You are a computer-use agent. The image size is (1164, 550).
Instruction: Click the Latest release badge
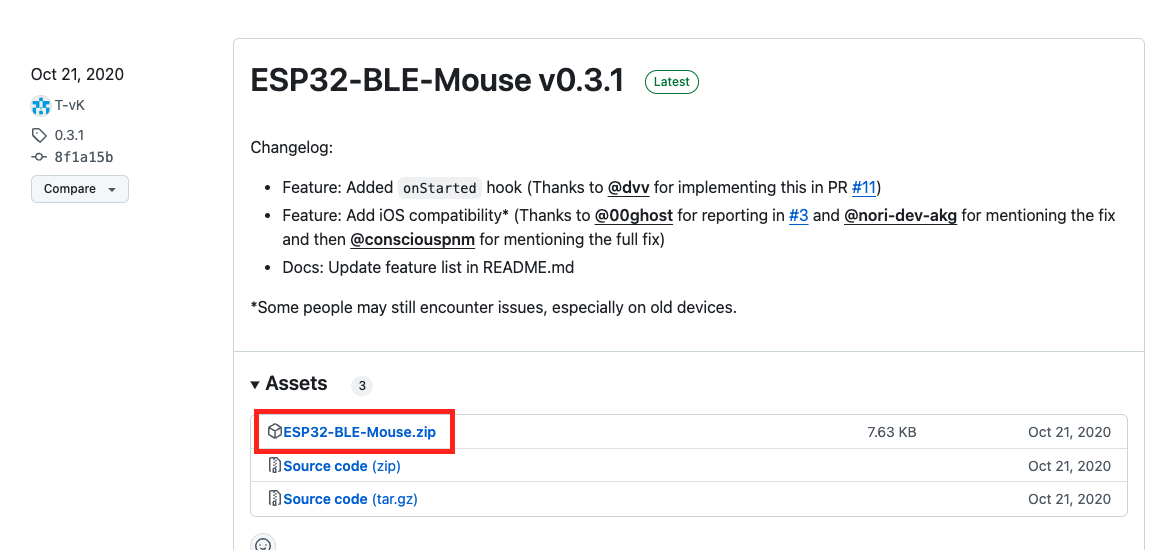click(672, 82)
